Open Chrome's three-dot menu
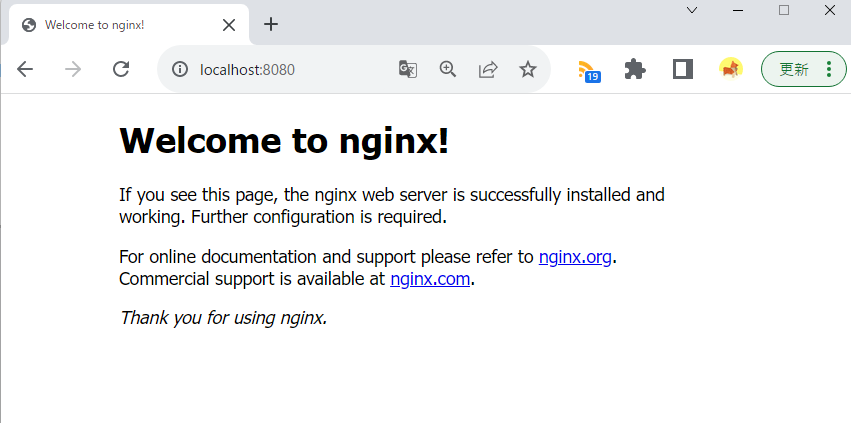This screenshot has width=851, height=423. (x=829, y=69)
